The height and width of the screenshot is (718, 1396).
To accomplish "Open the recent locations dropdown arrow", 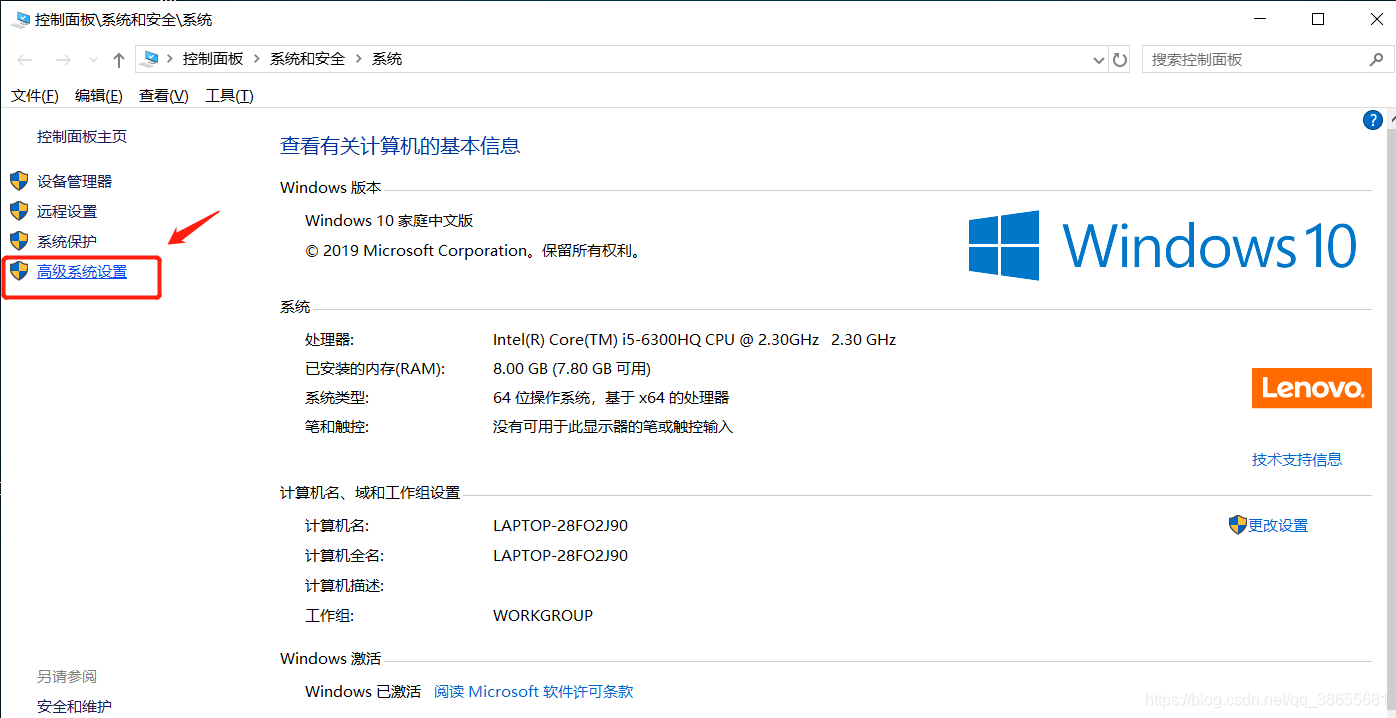I will [93, 60].
